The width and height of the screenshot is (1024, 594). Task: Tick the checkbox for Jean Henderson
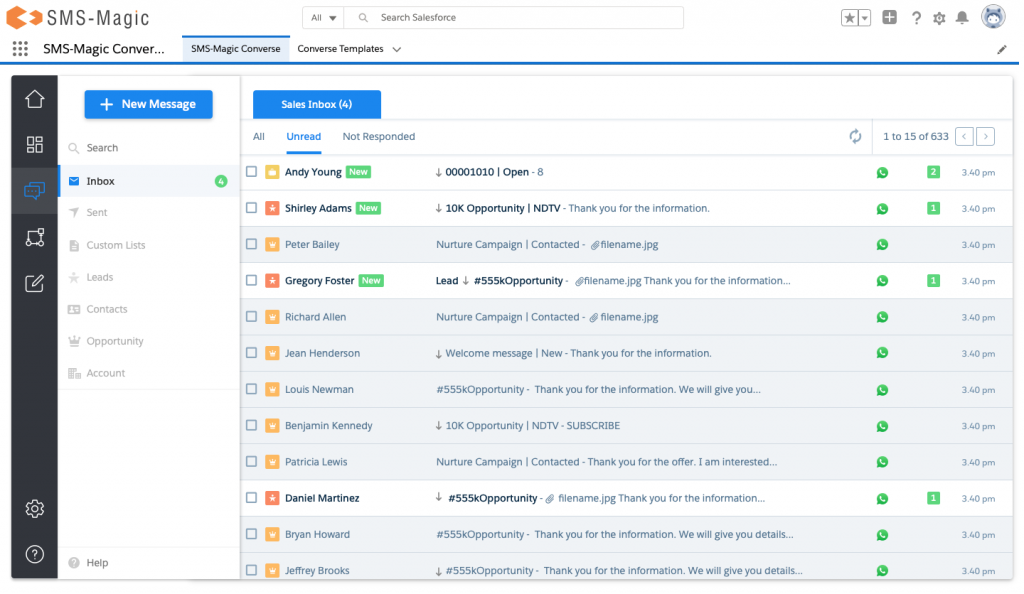pos(251,352)
